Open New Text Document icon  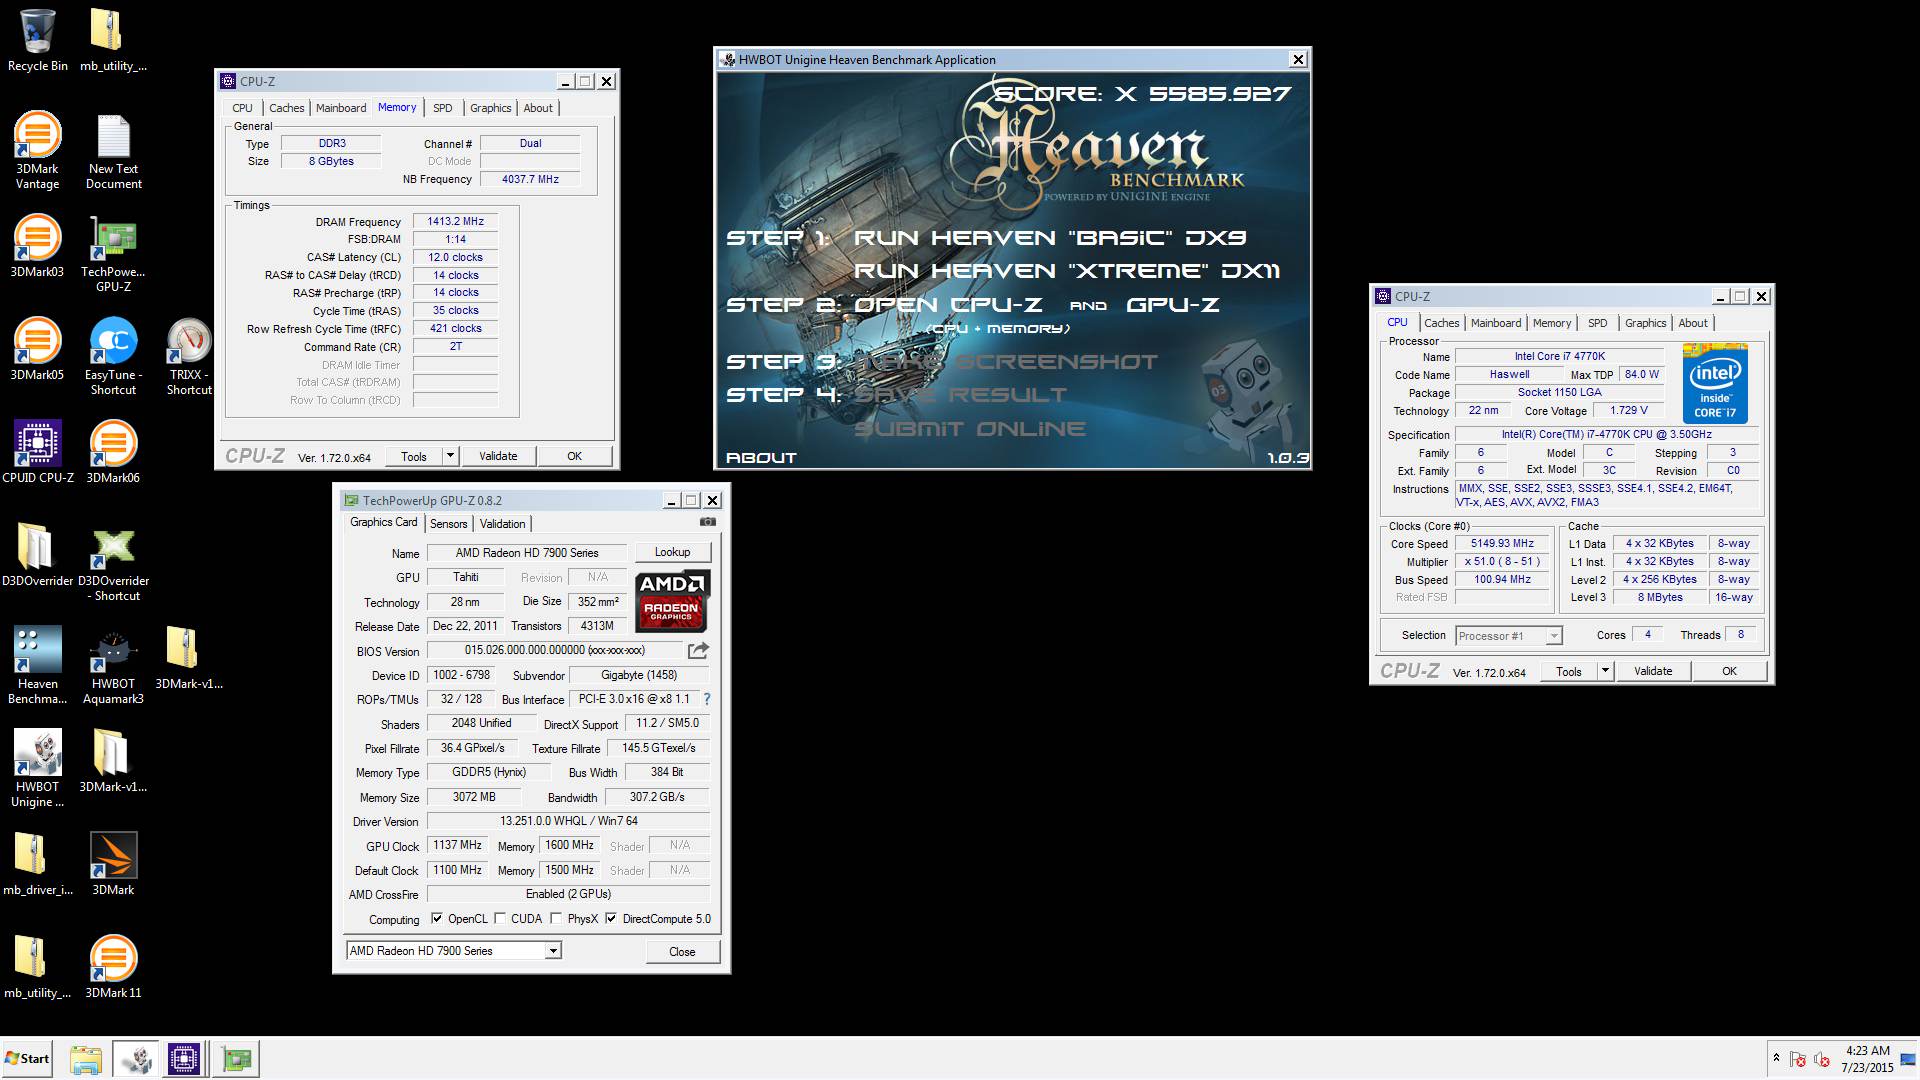113,150
